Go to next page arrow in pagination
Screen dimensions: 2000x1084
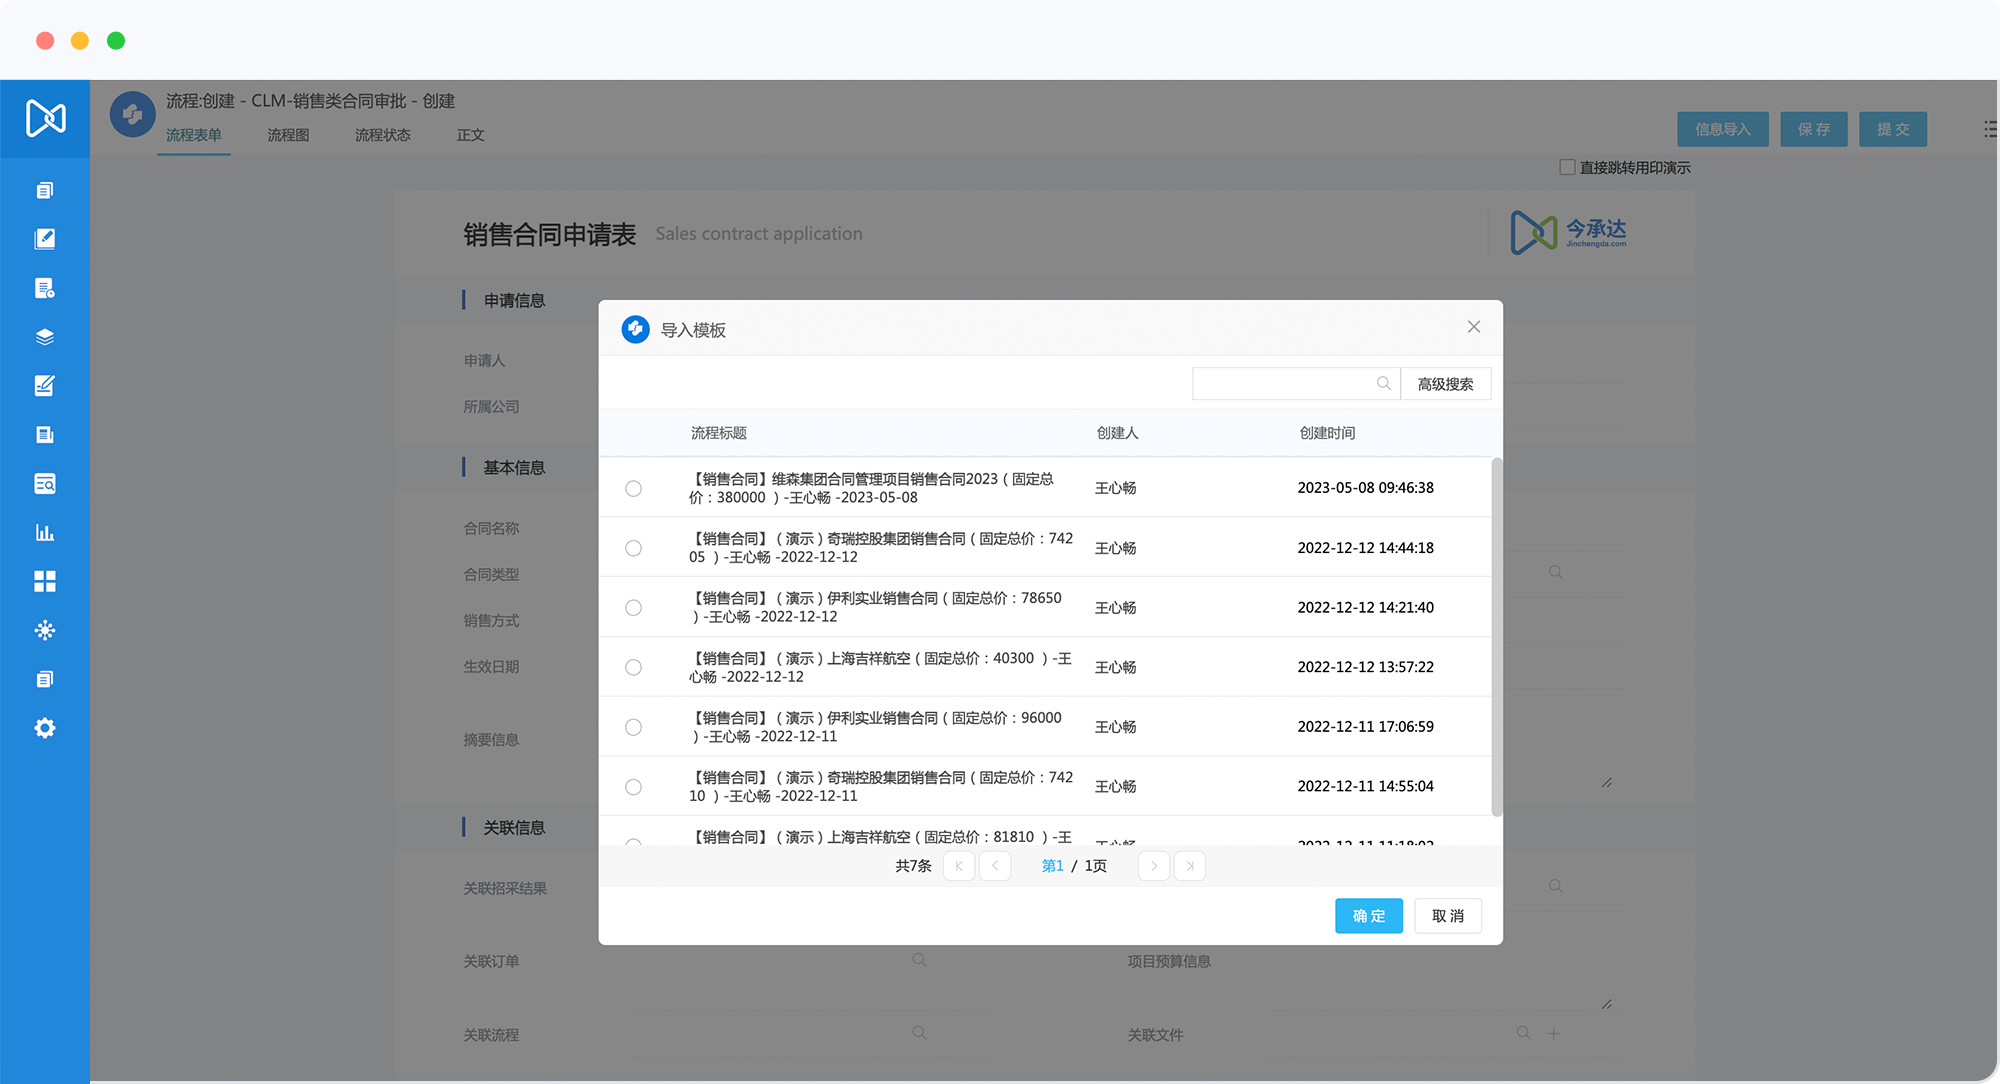pyautogui.click(x=1153, y=866)
